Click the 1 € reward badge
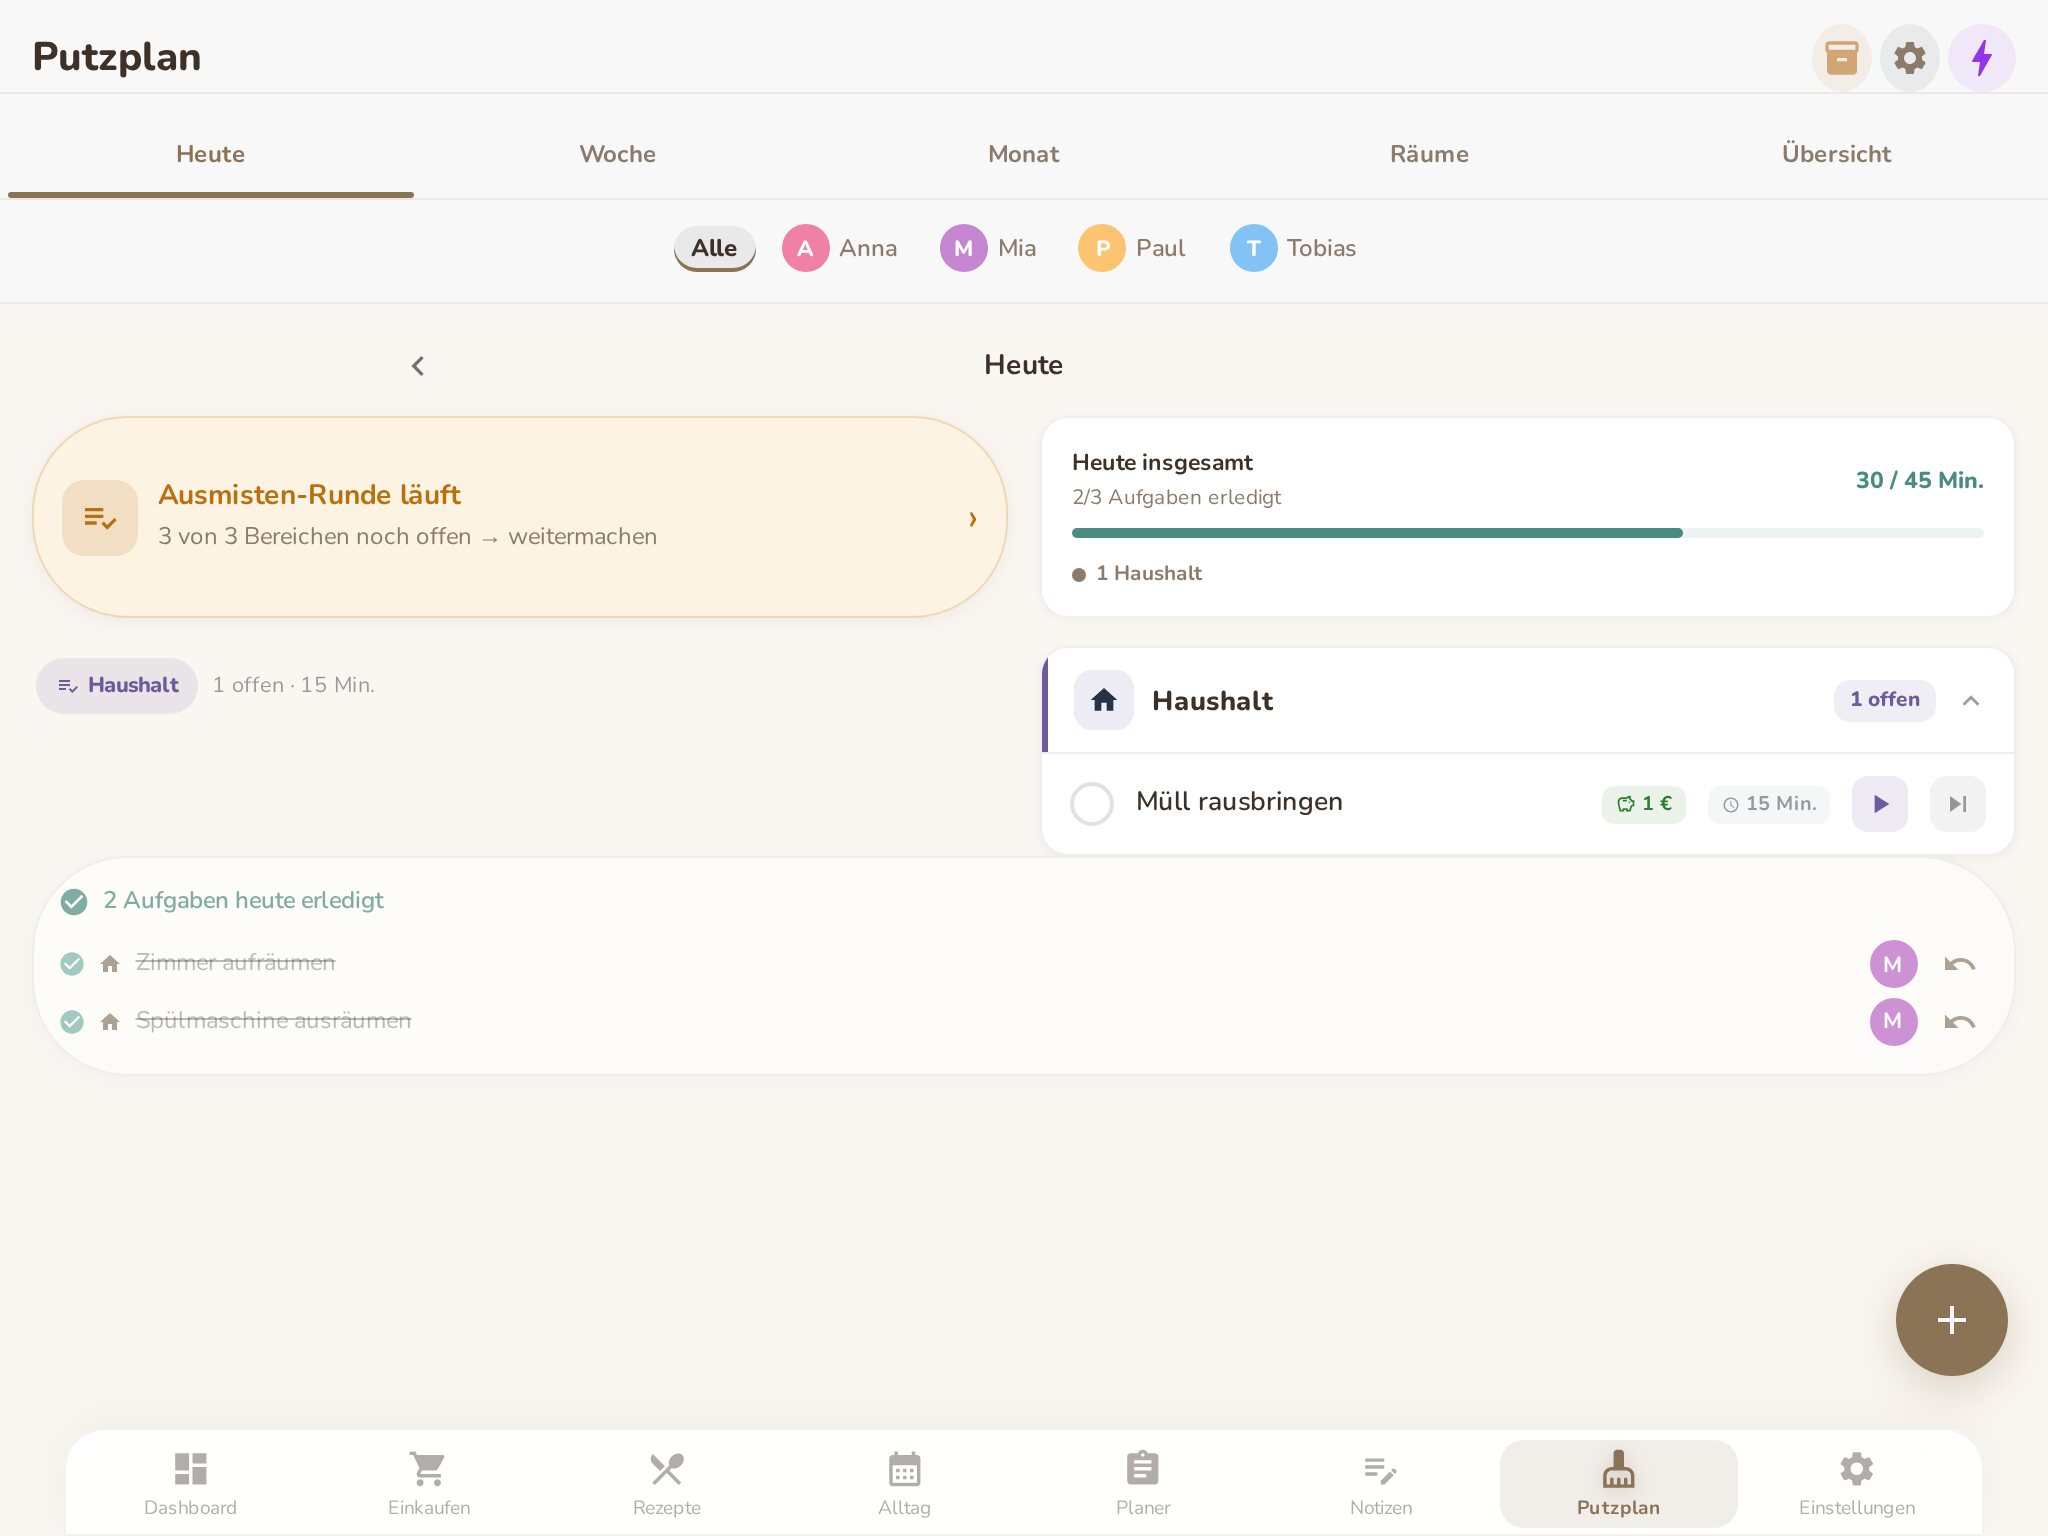2048x1536 pixels. click(x=1644, y=804)
